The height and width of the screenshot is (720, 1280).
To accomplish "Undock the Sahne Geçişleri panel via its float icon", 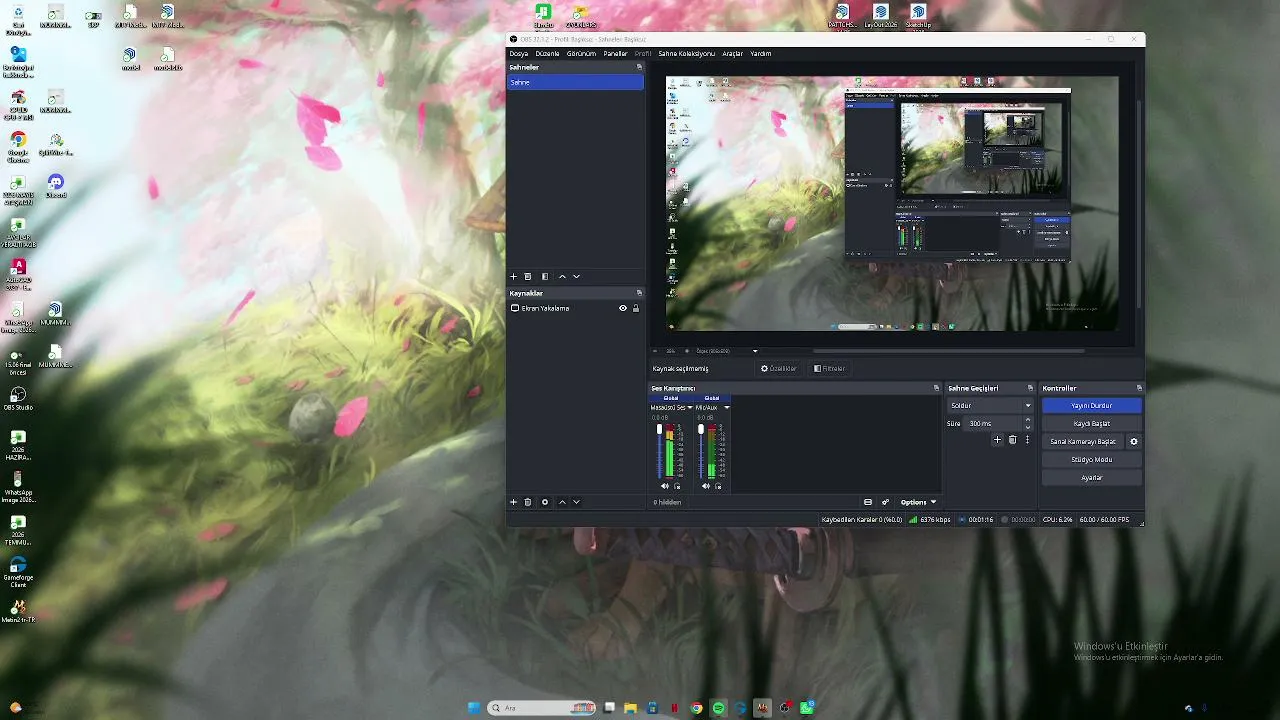I will tap(1030, 388).
